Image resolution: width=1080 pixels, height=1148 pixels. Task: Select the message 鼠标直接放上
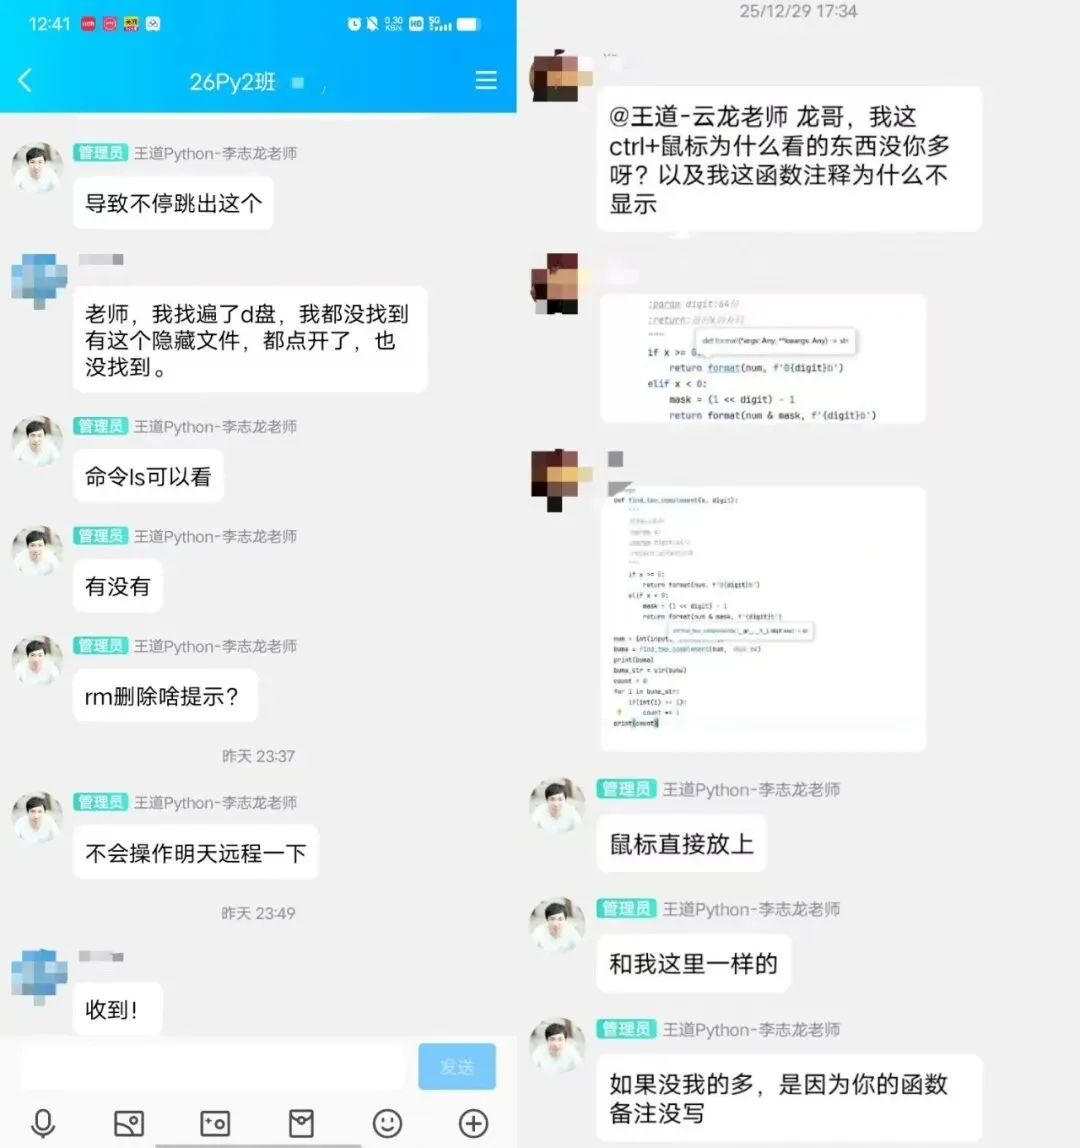681,844
